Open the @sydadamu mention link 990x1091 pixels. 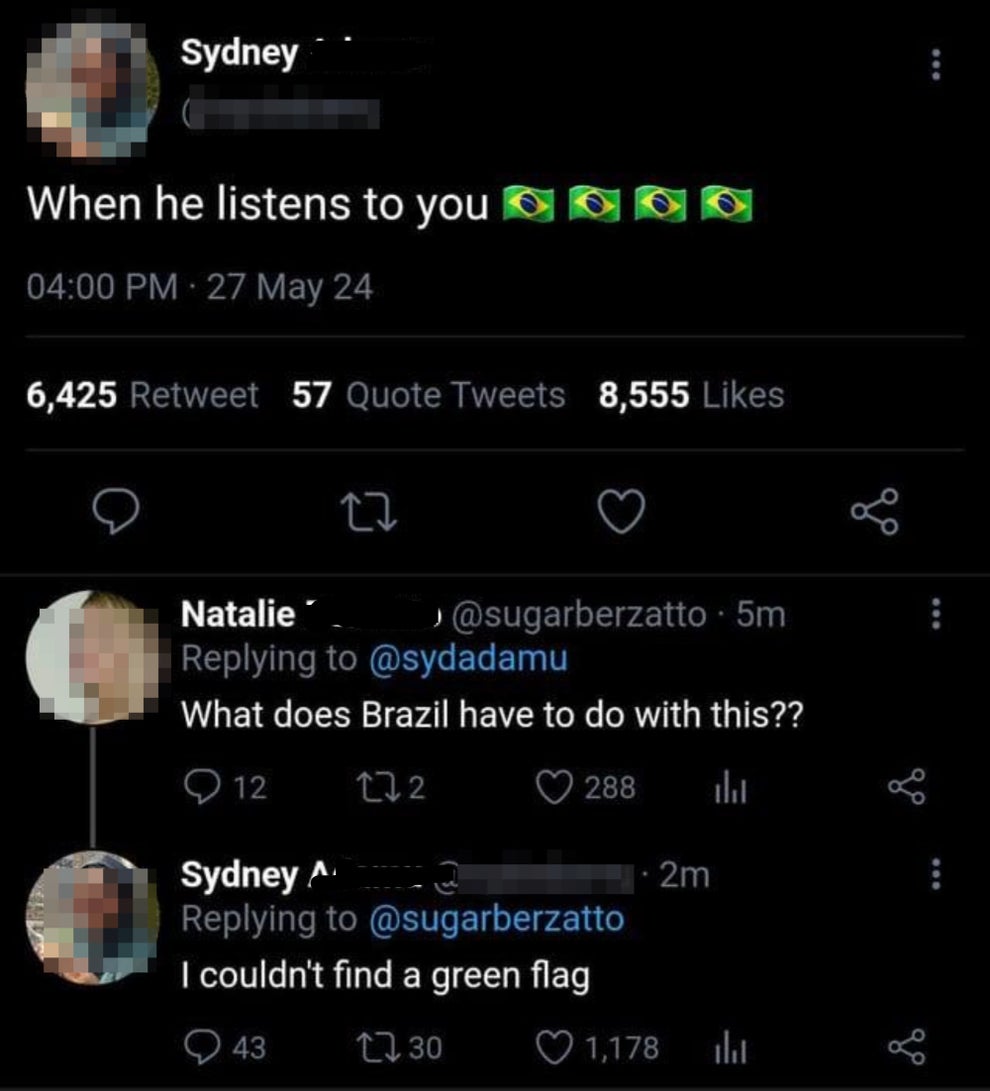[x=468, y=659]
